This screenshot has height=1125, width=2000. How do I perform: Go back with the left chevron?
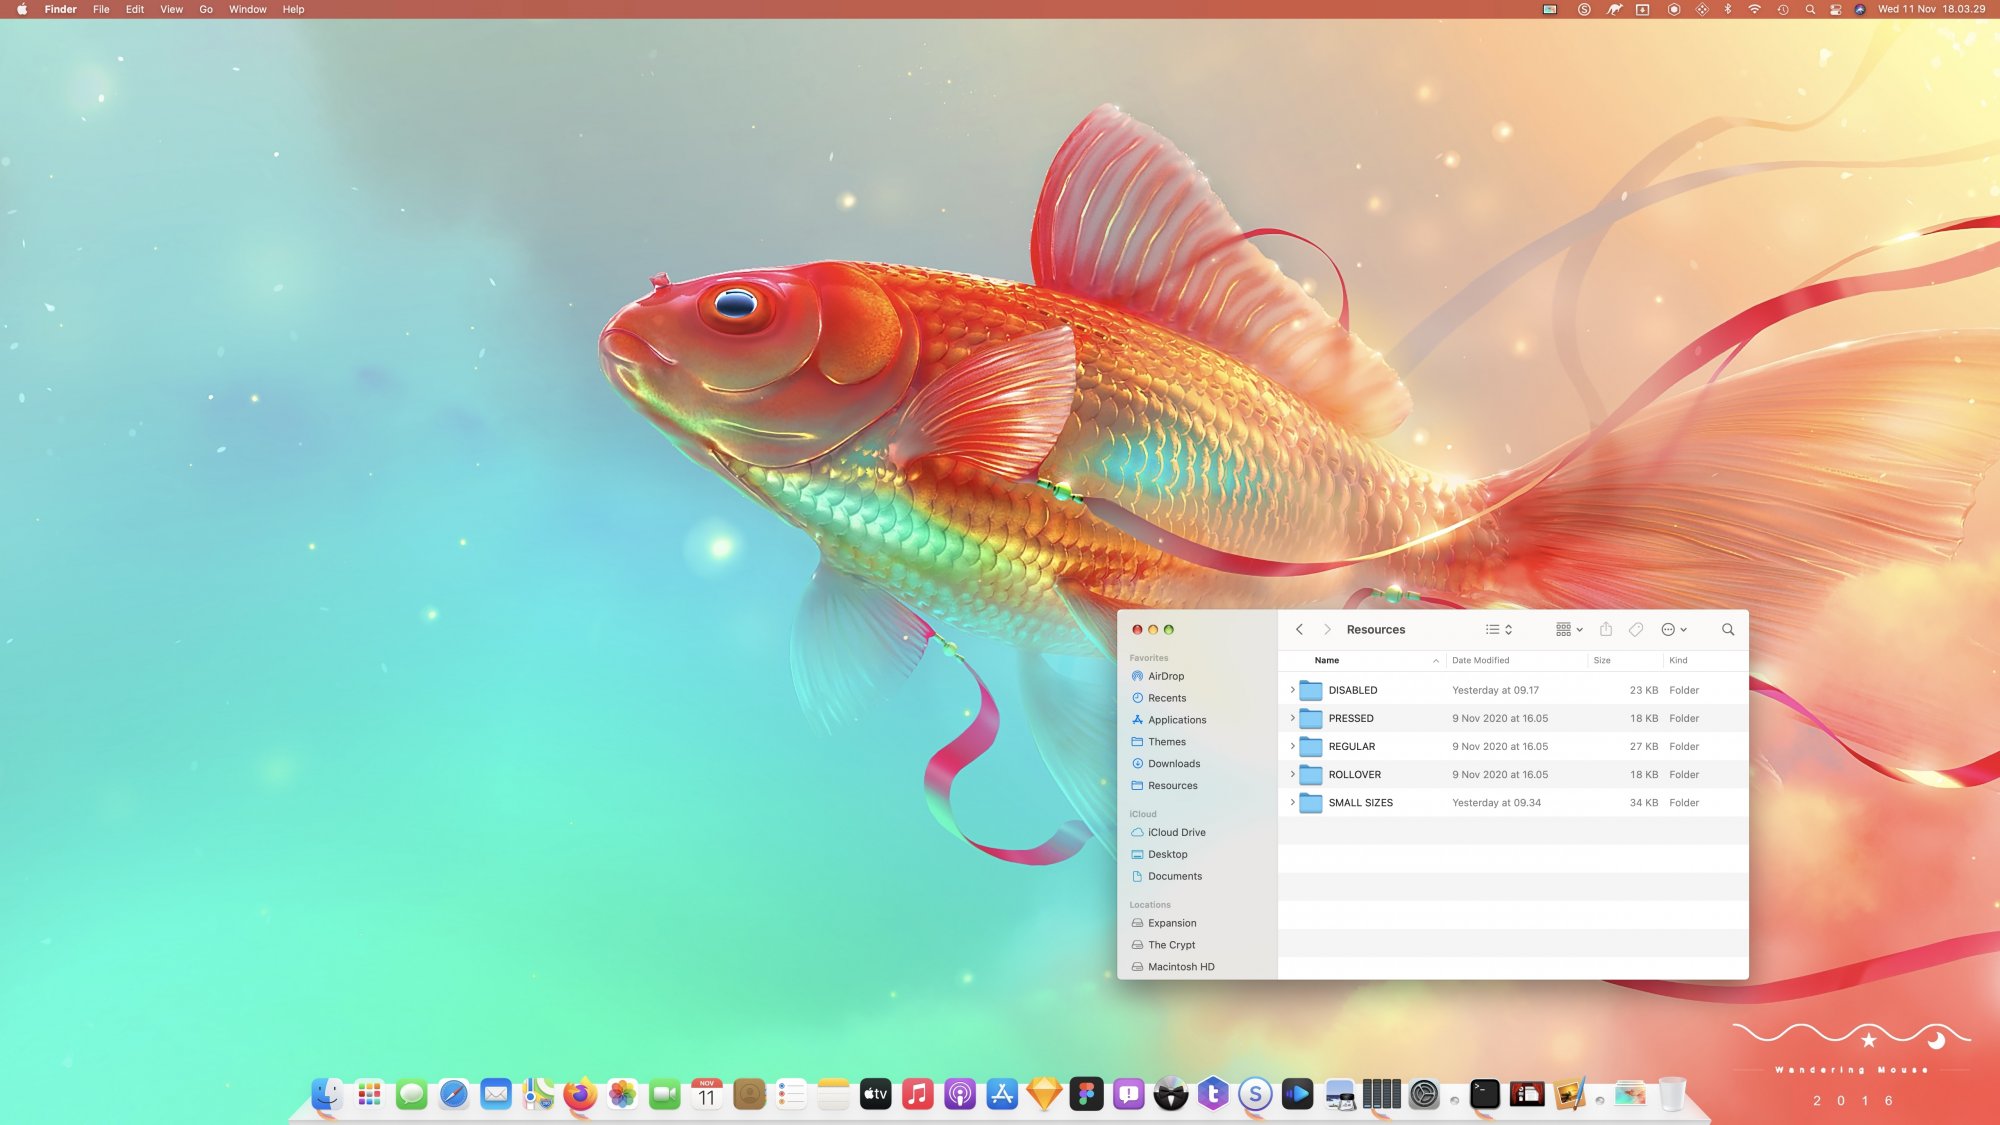tap(1299, 629)
